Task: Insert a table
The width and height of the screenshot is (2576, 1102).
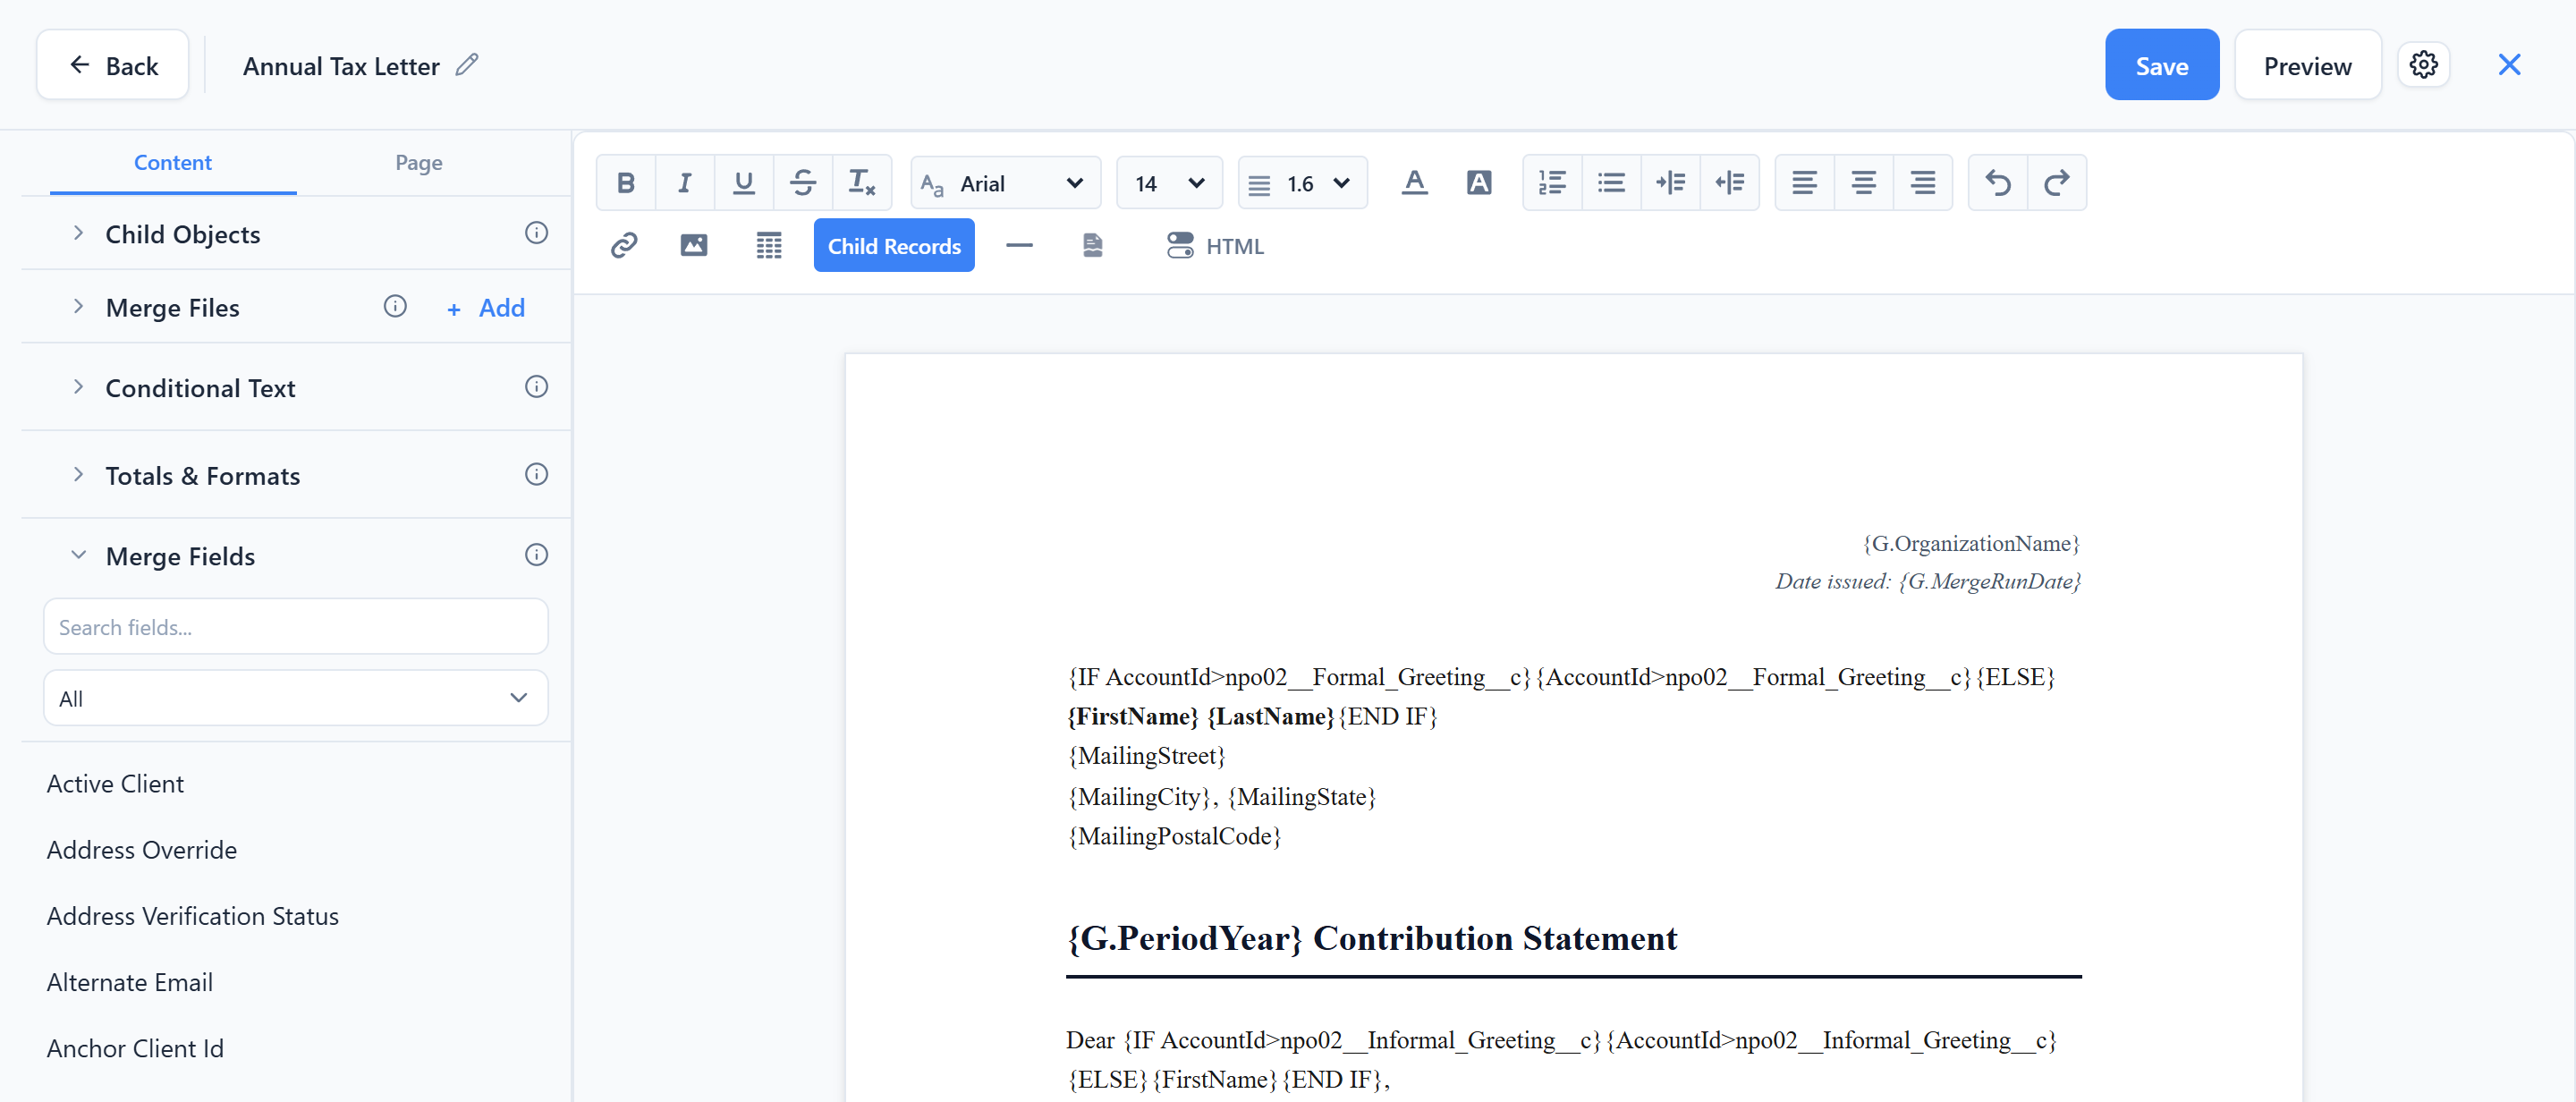Action: tap(769, 245)
